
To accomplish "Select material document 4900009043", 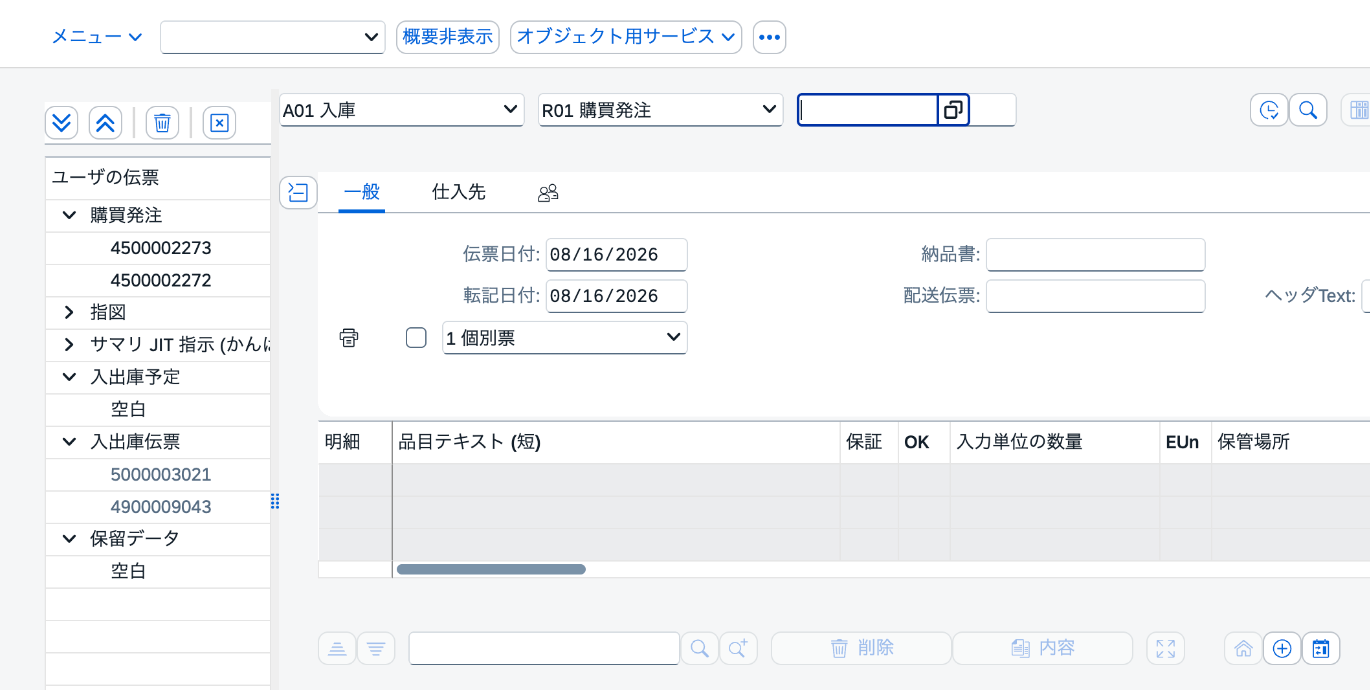I will point(161,507).
